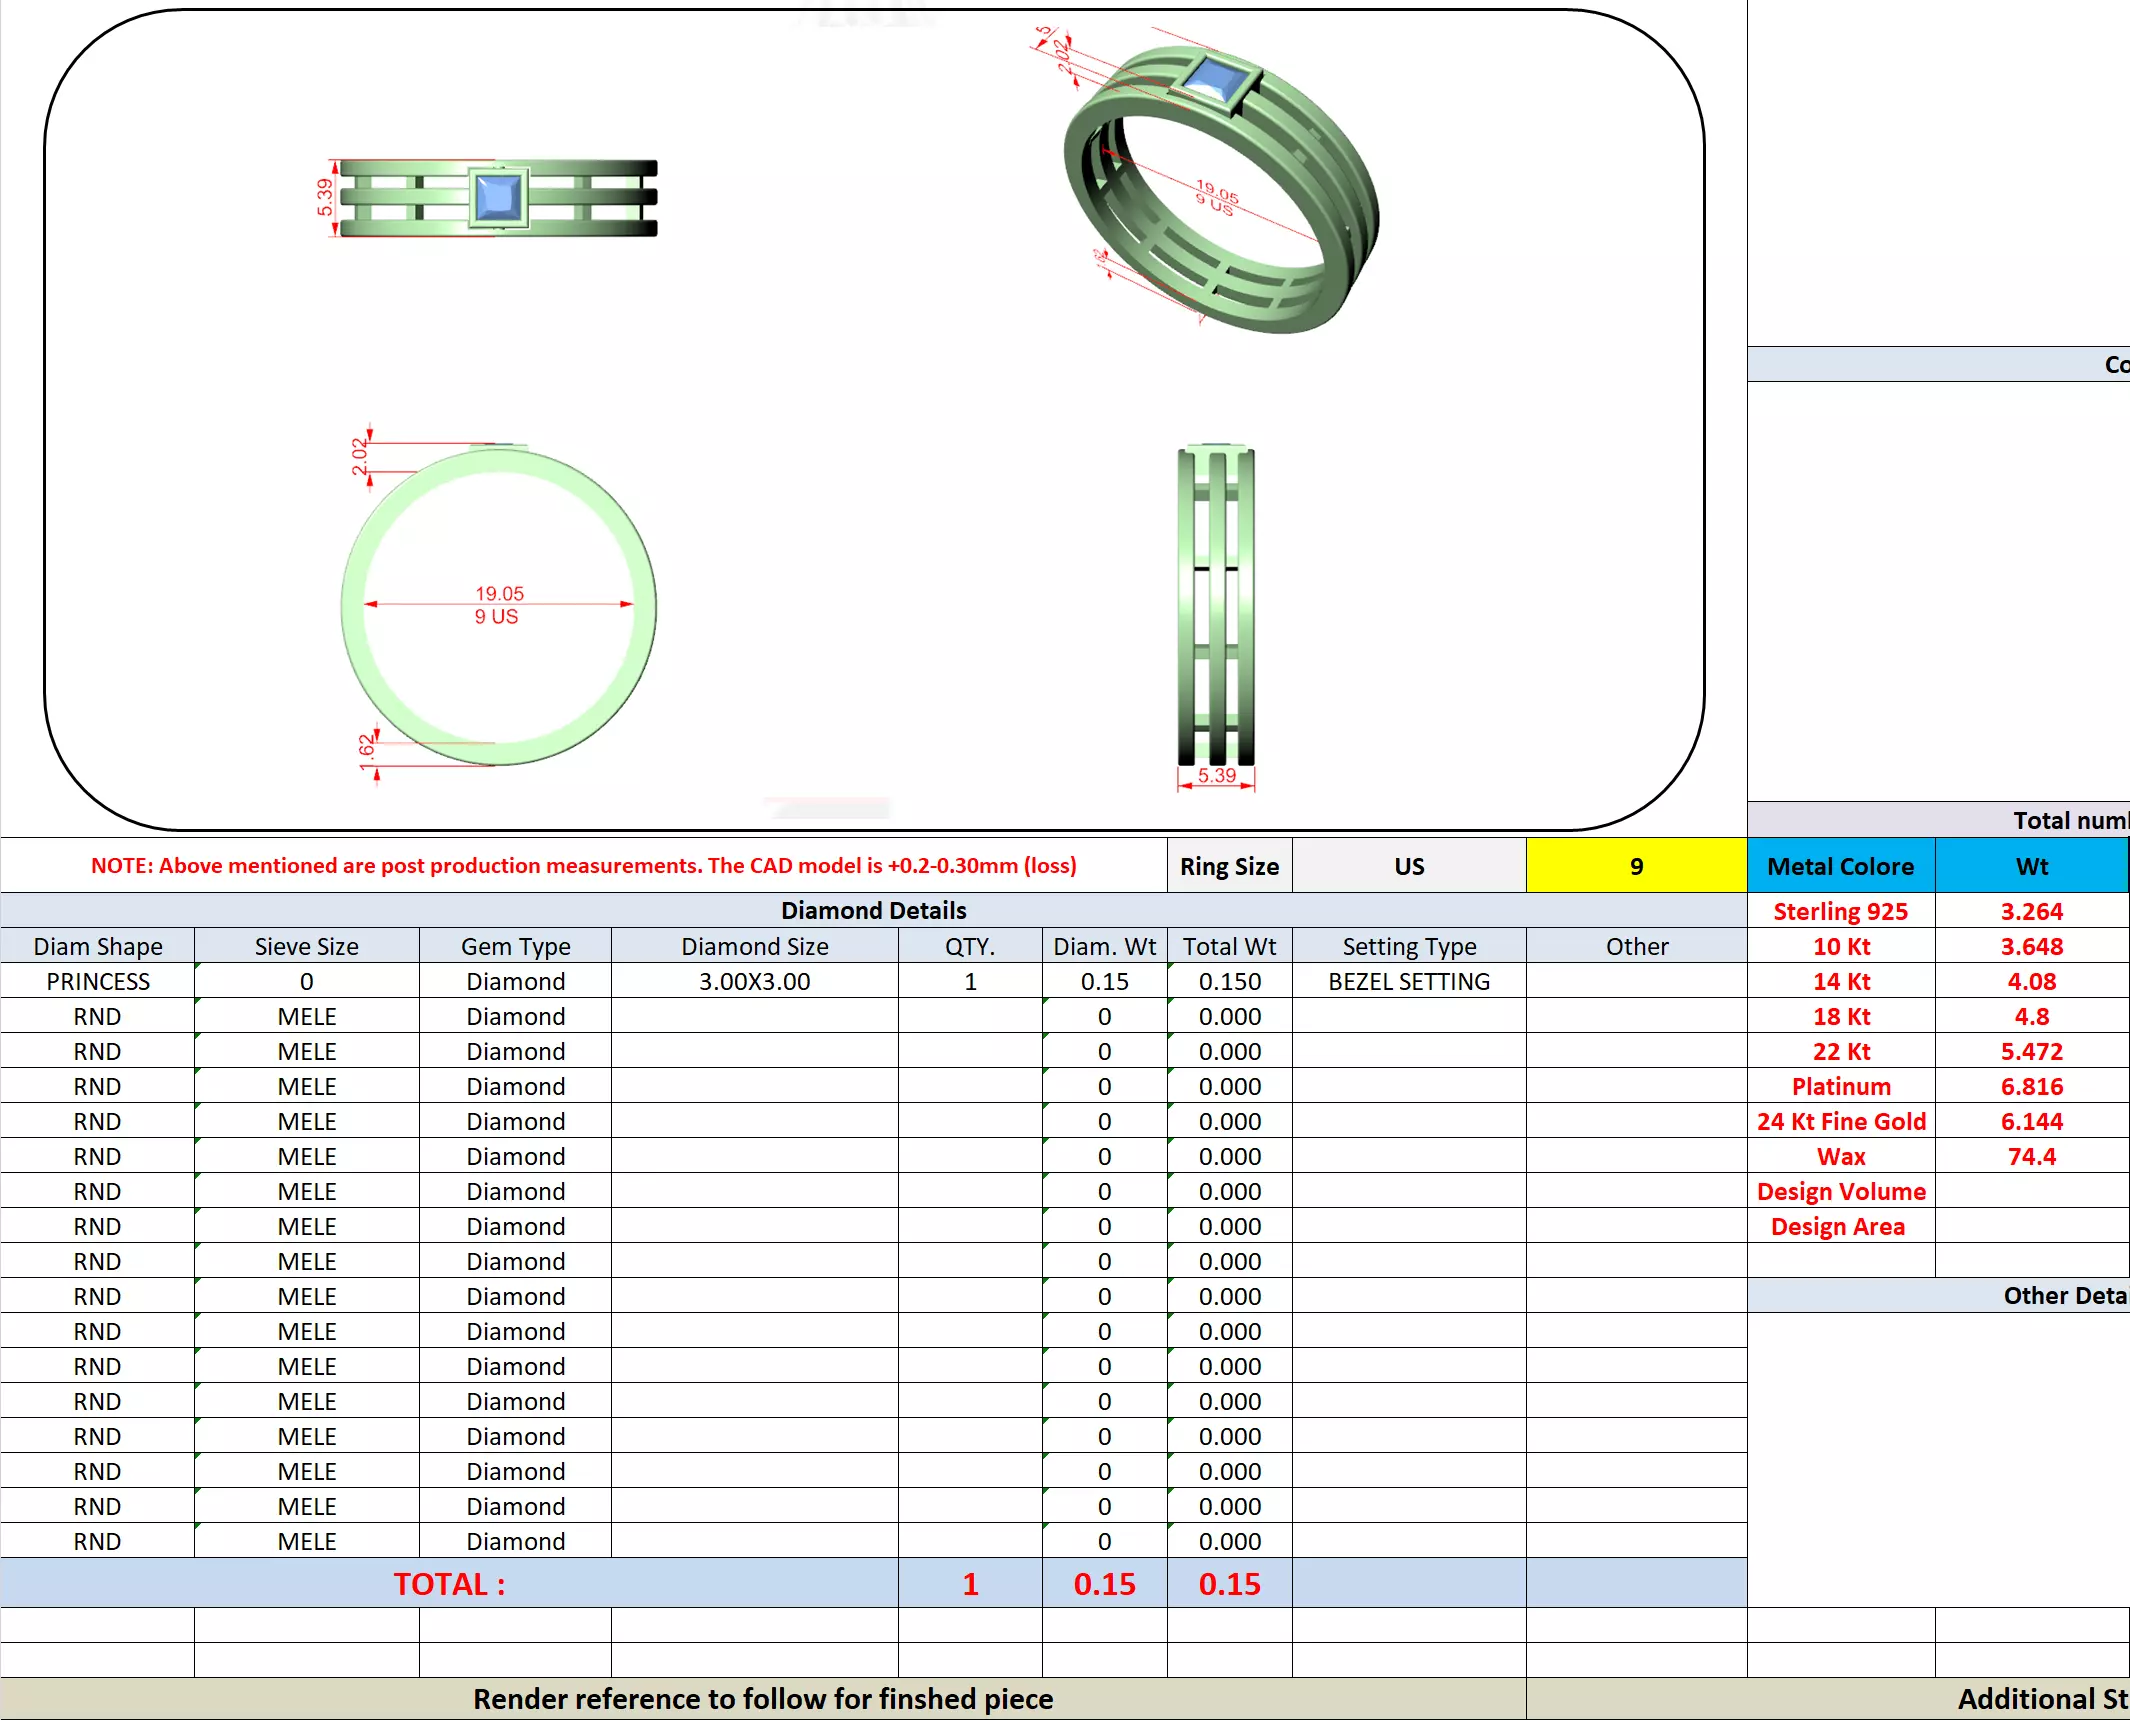Viewport: 2130px width, 1720px height.
Task: Click the yellow ring size cell showing 9
Action: (x=1635, y=866)
